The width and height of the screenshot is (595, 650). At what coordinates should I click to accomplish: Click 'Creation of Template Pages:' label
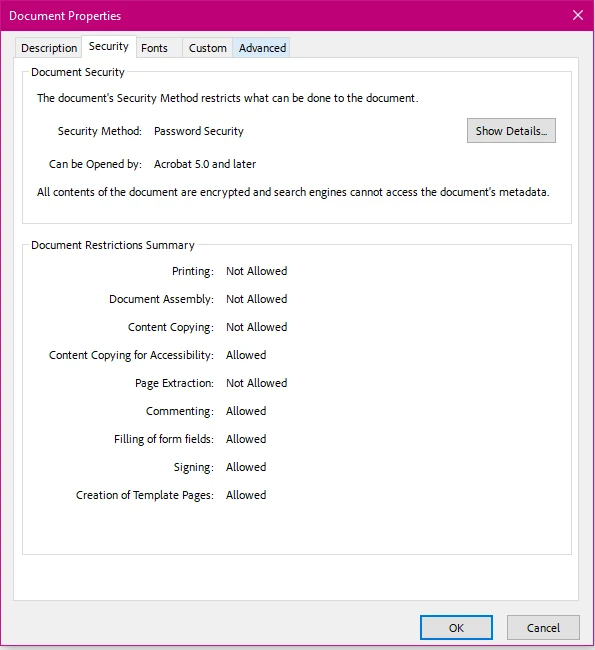(145, 495)
